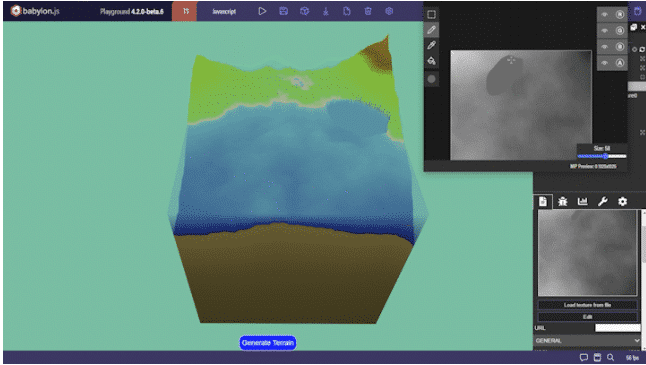Screen dimensions: 646x365
Task: Click the Download icon in toolbar
Action: pos(325,11)
